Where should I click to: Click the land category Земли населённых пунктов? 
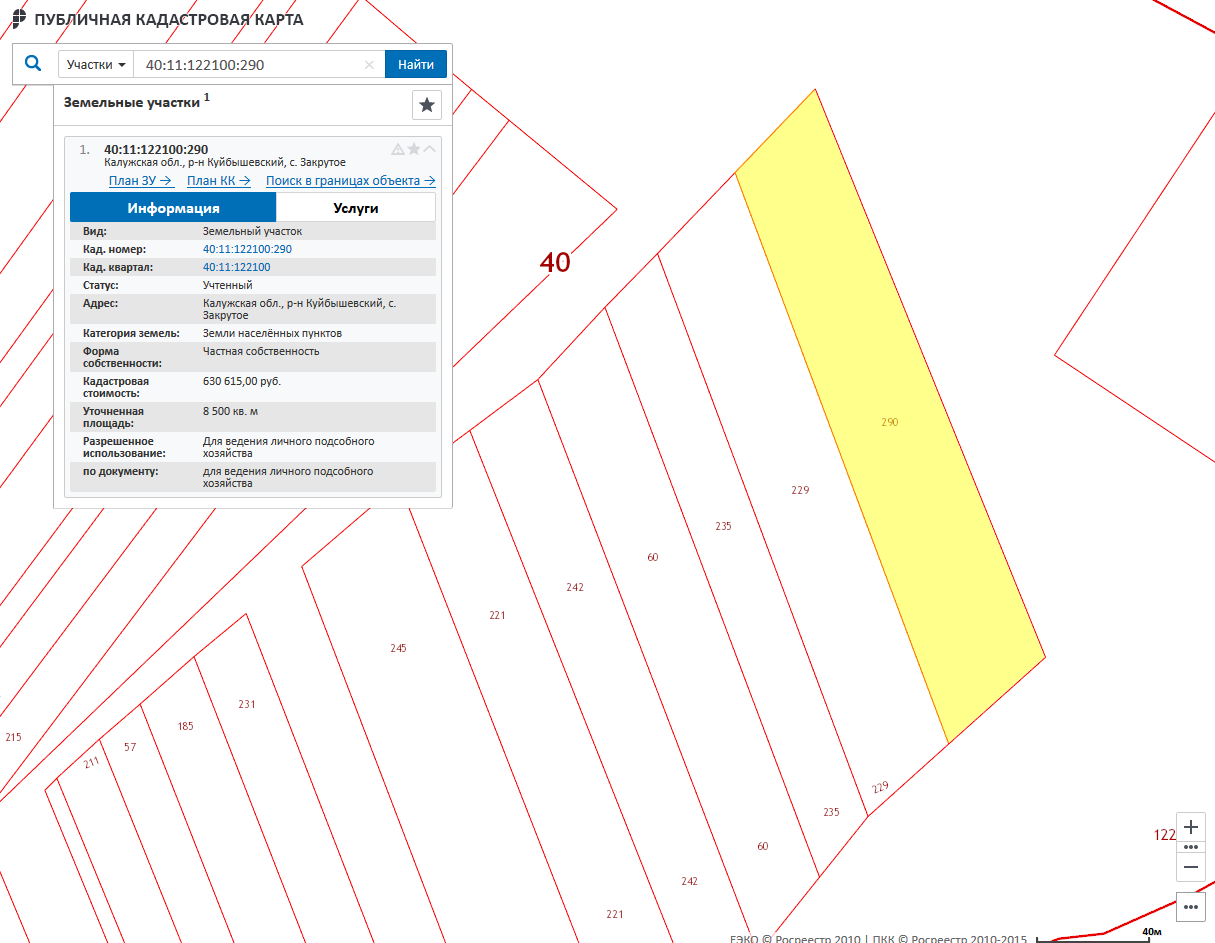pyautogui.click(x=272, y=333)
